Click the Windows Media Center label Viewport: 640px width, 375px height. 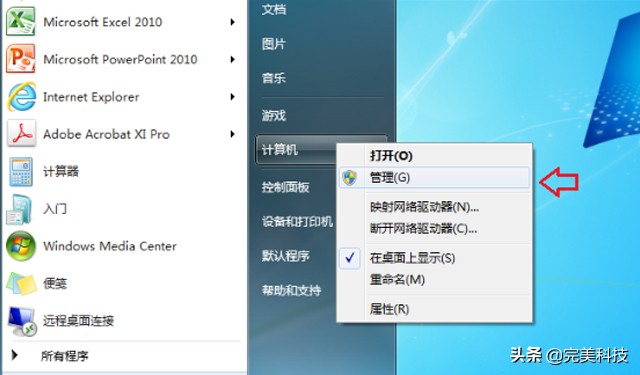[110, 246]
